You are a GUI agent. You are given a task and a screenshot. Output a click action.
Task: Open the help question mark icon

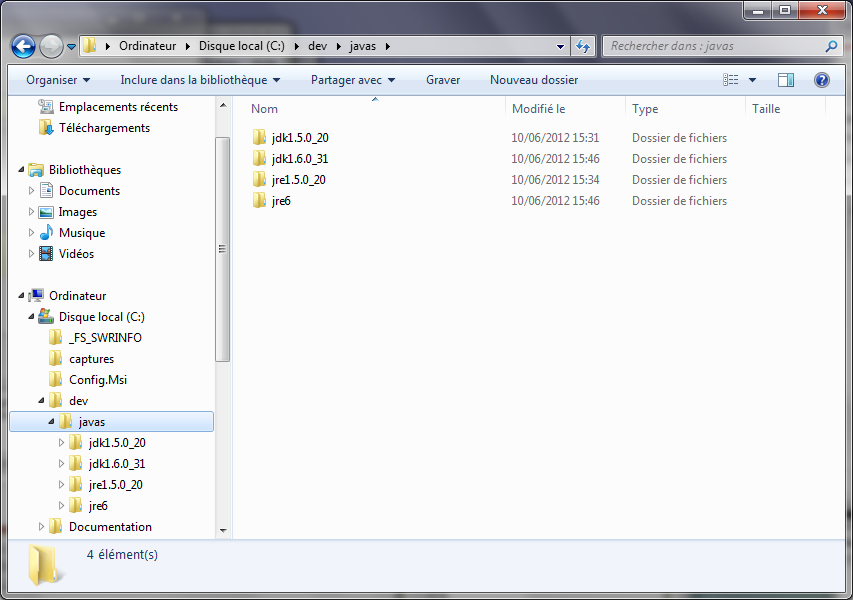coord(821,80)
